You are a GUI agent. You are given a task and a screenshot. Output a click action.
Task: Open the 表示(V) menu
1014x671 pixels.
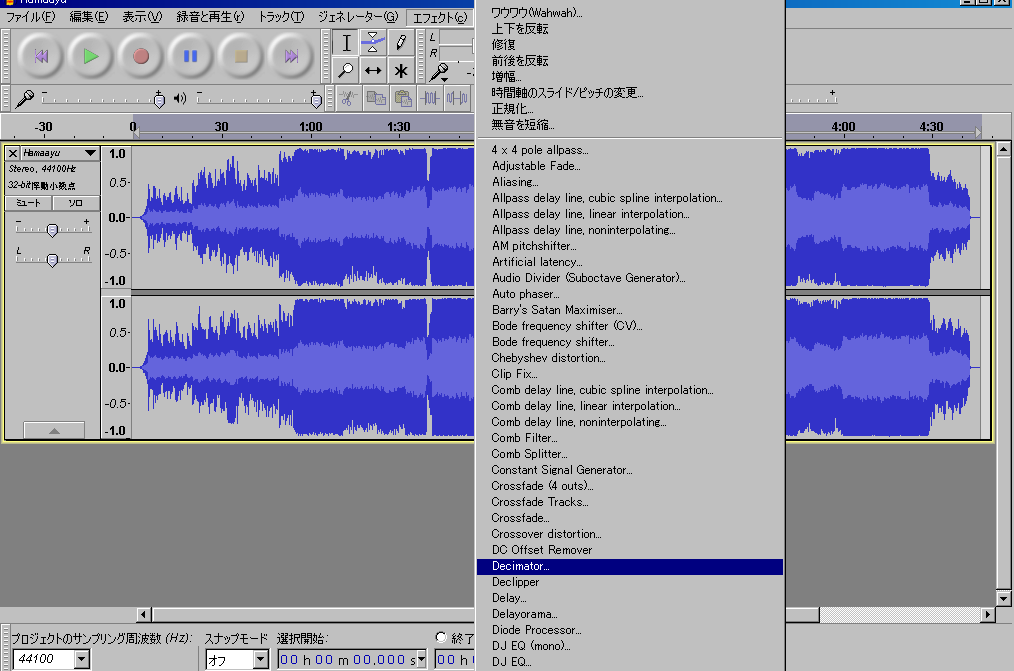click(142, 17)
